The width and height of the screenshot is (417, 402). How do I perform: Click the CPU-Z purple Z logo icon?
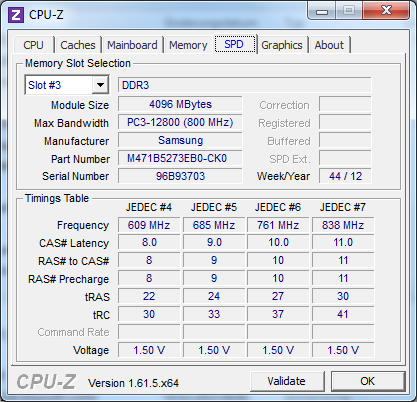[16, 15]
